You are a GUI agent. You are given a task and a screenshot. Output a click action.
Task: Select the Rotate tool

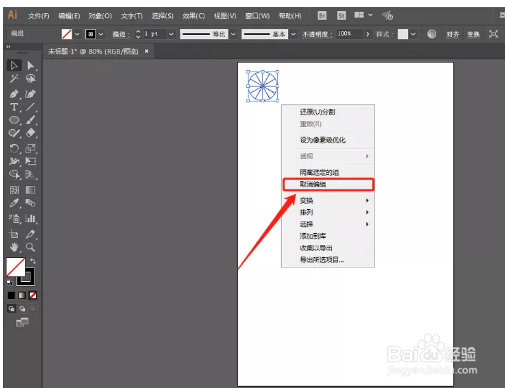(14, 148)
